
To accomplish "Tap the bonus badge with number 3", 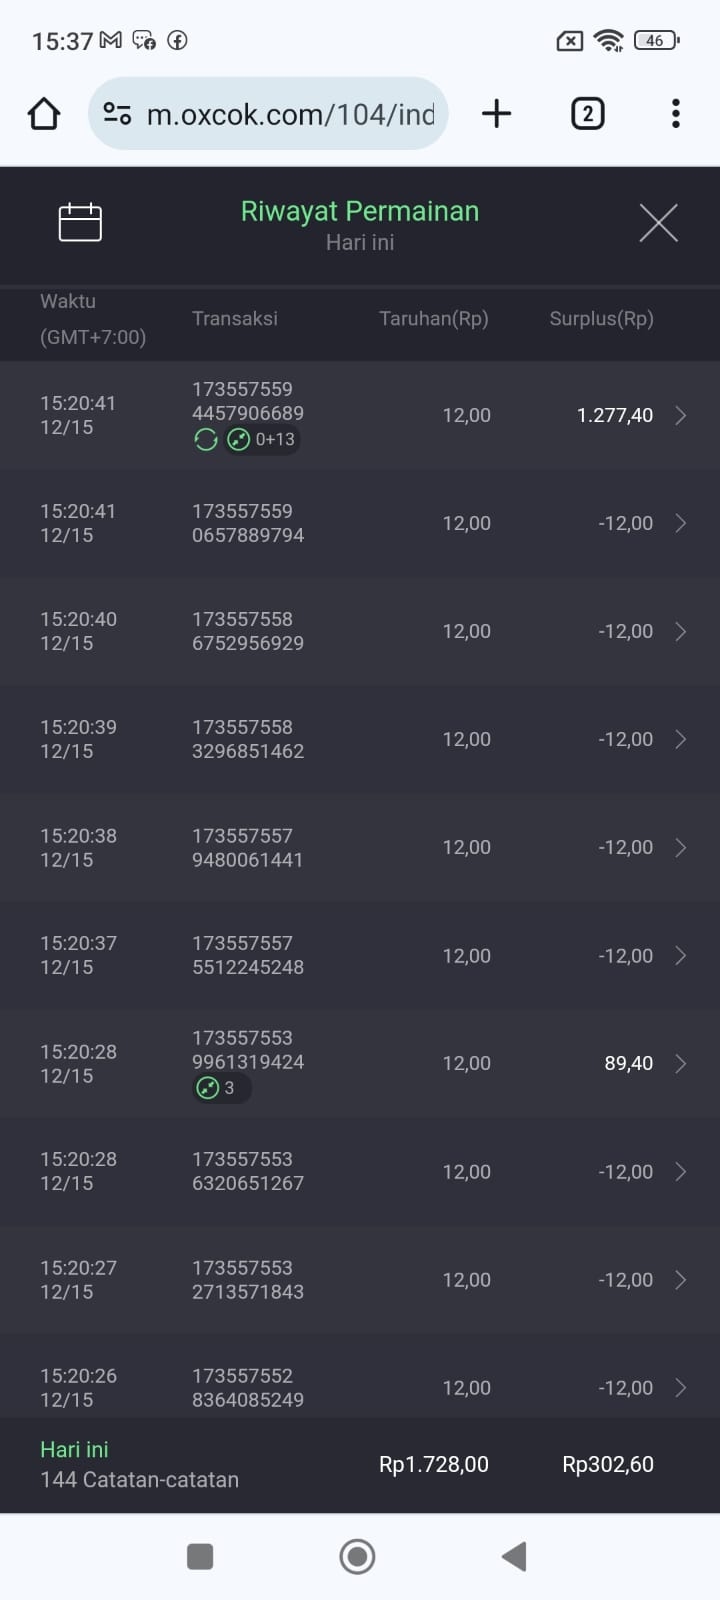I will point(220,1088).
